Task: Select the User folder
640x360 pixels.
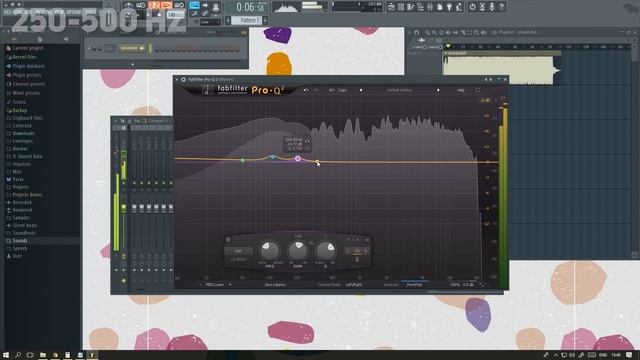Action: [x=15, y=256]
